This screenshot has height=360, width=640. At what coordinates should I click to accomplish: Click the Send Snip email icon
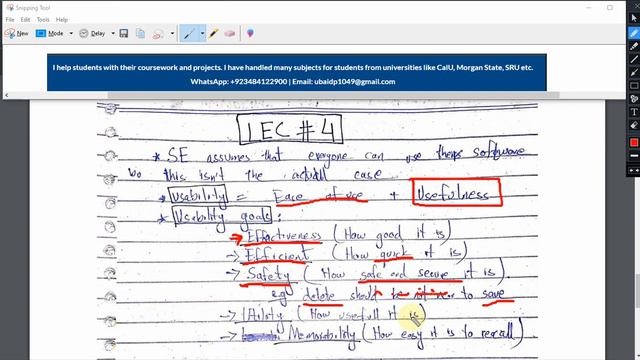(158, 34)
